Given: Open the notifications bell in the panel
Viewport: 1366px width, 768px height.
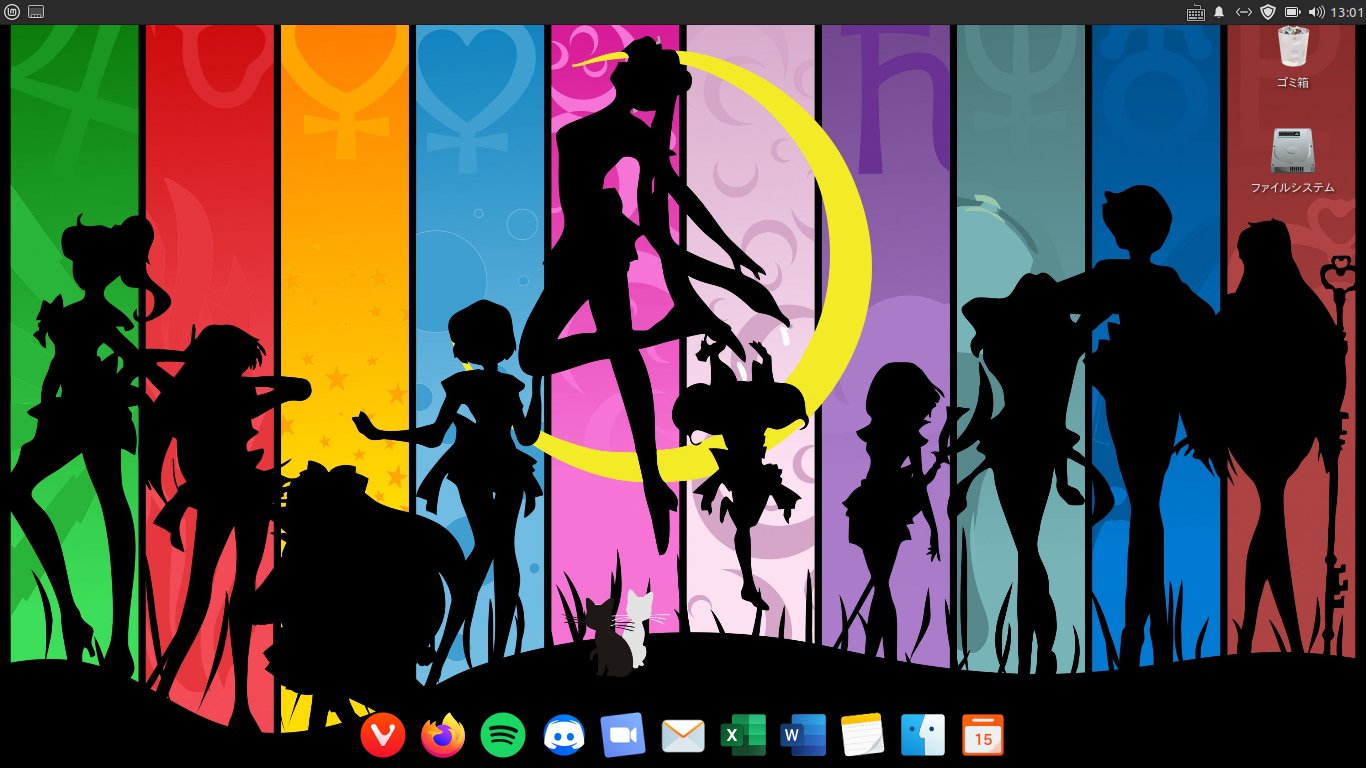Looking at the screenshot, I should (x=1219, y=12).
